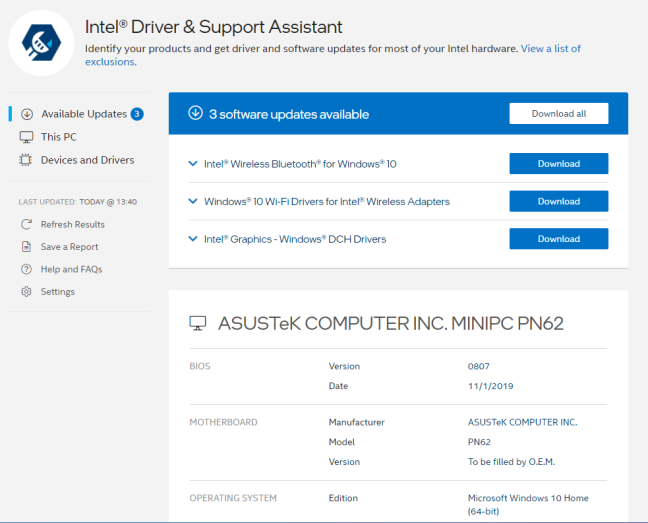The image size is (648, 523).
Task: Click the motherboard model value PN62
Action: (x=479, y=442)
